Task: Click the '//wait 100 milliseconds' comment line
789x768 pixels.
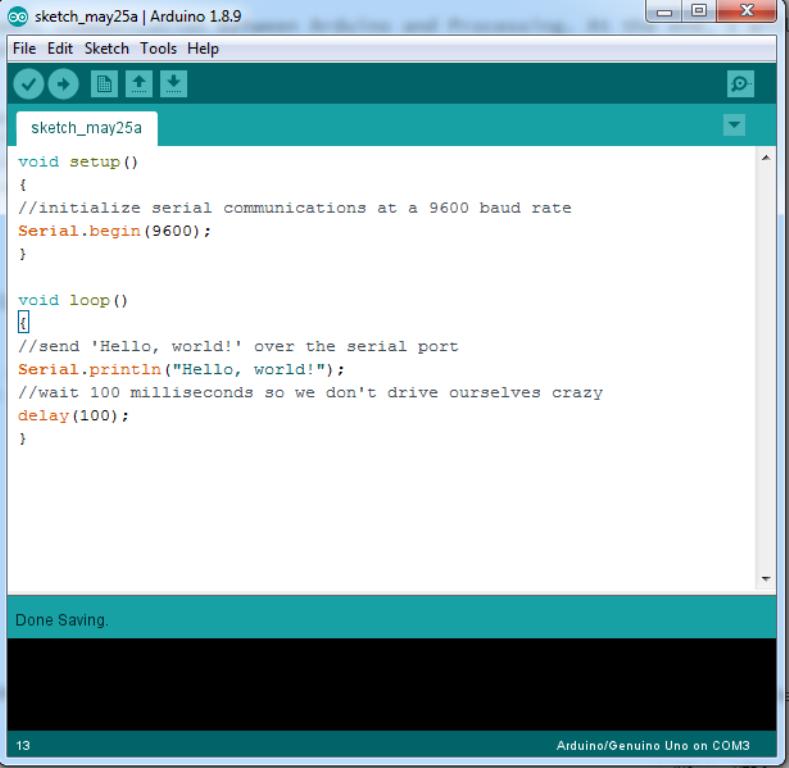Action: (310, 393)
